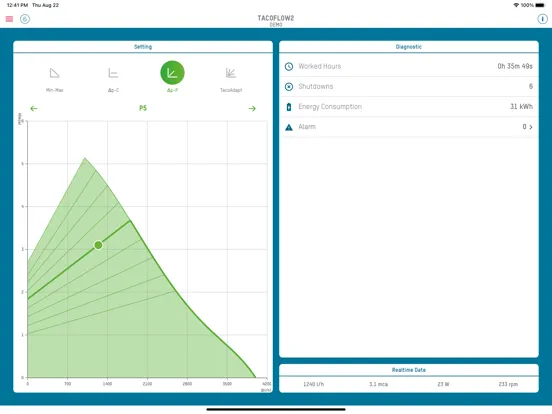The width and height of the screenshot is (552, 414).
Task: Click the 0h 35m 49s value
Action: [515, 67]
